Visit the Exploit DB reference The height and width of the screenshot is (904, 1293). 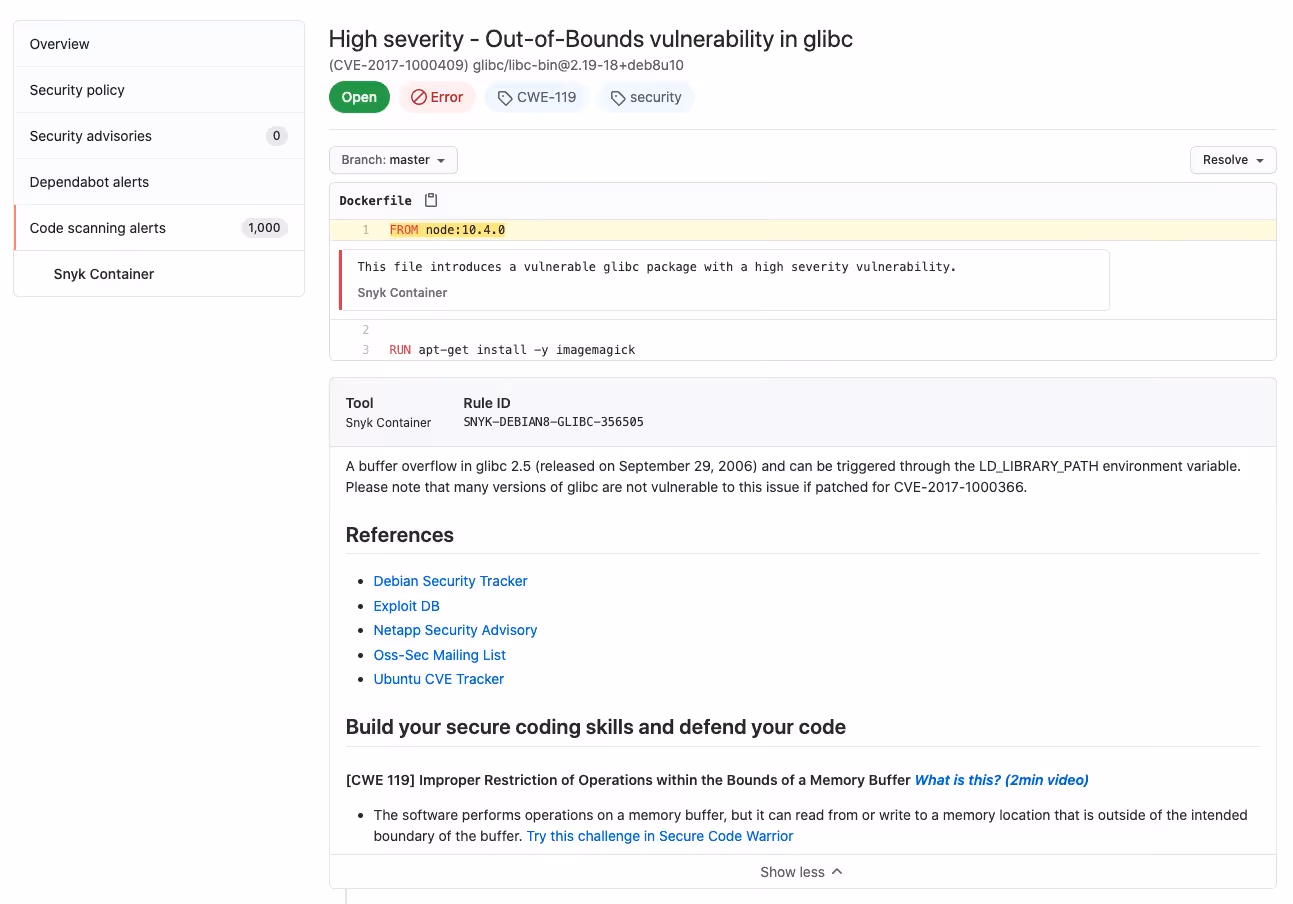coord(406,606)
